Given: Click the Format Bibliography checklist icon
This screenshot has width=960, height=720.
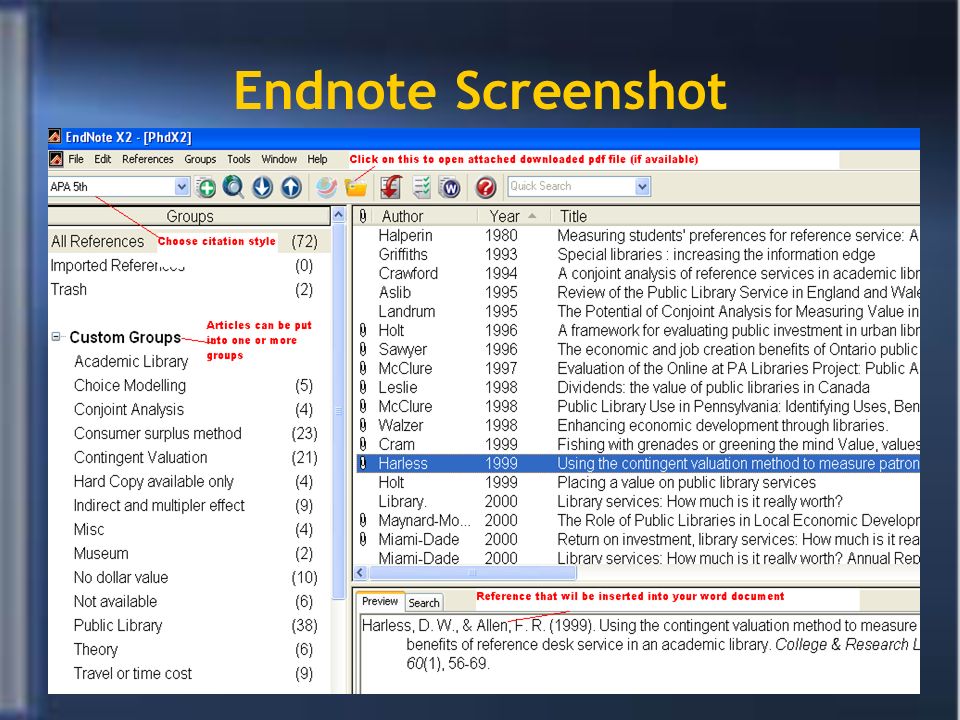Looking at the screenshot, I should pyautogui.click(x=421, y=187).
